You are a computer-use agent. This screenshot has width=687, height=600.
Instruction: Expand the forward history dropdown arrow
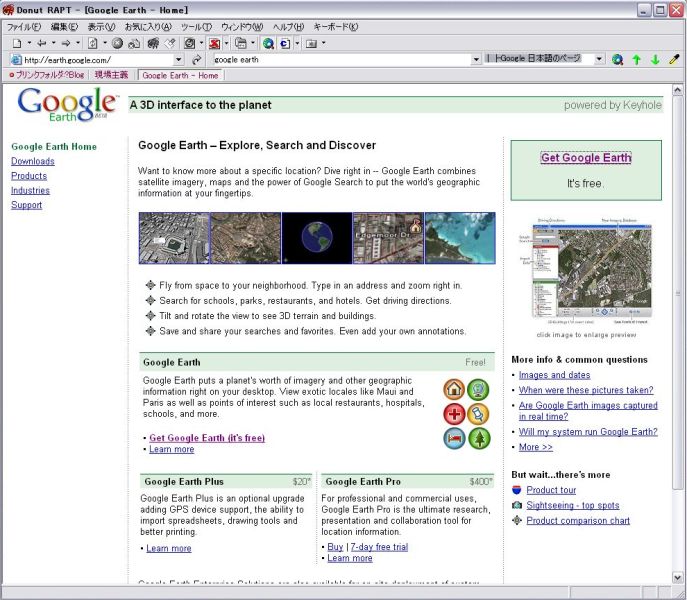tap(78, 43)
